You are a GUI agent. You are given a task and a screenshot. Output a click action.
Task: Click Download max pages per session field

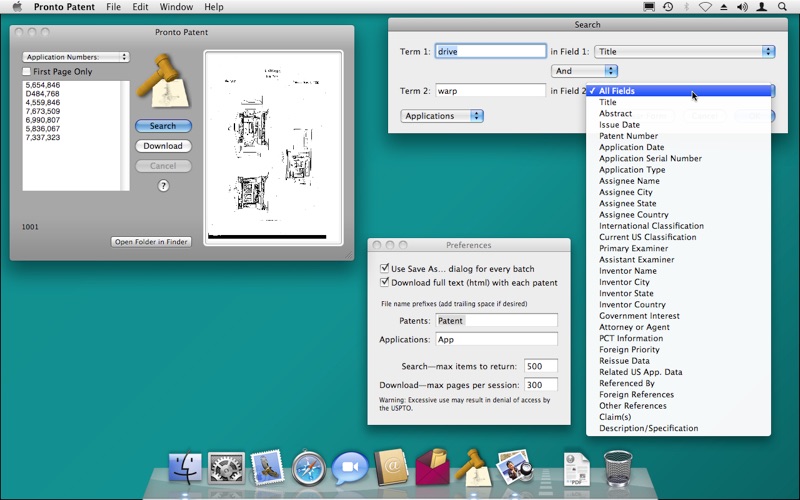coord(541,385)
